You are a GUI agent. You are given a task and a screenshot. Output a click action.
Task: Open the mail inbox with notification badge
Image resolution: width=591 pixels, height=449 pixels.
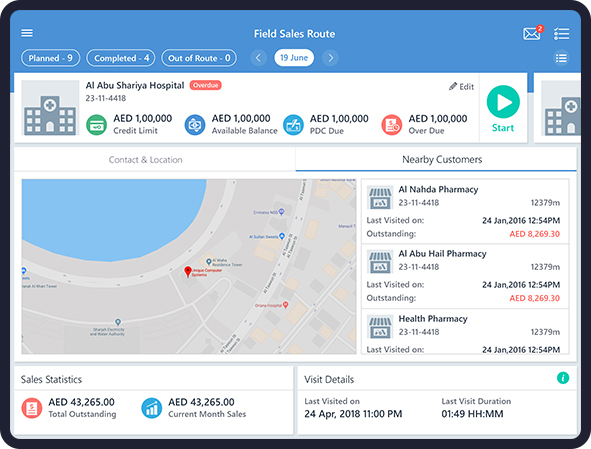pos(532,34)
